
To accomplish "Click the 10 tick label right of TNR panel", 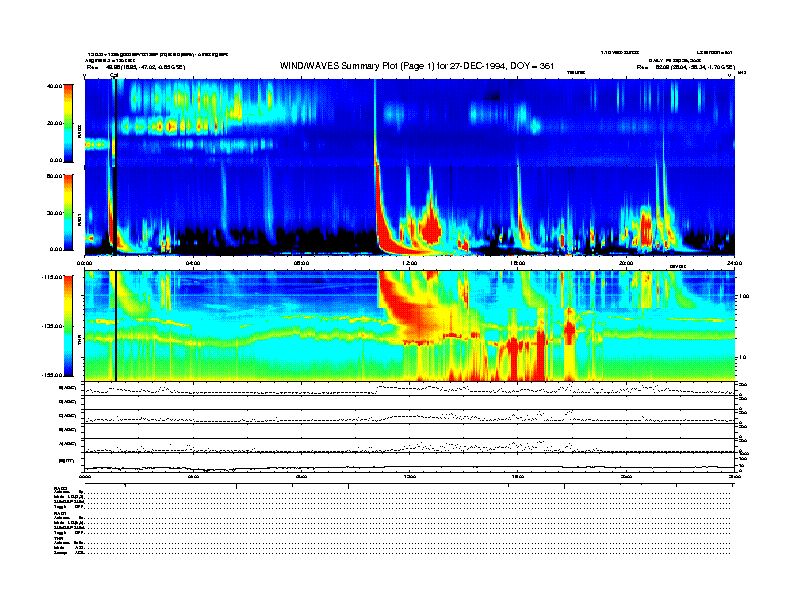I will pos(742,357).
